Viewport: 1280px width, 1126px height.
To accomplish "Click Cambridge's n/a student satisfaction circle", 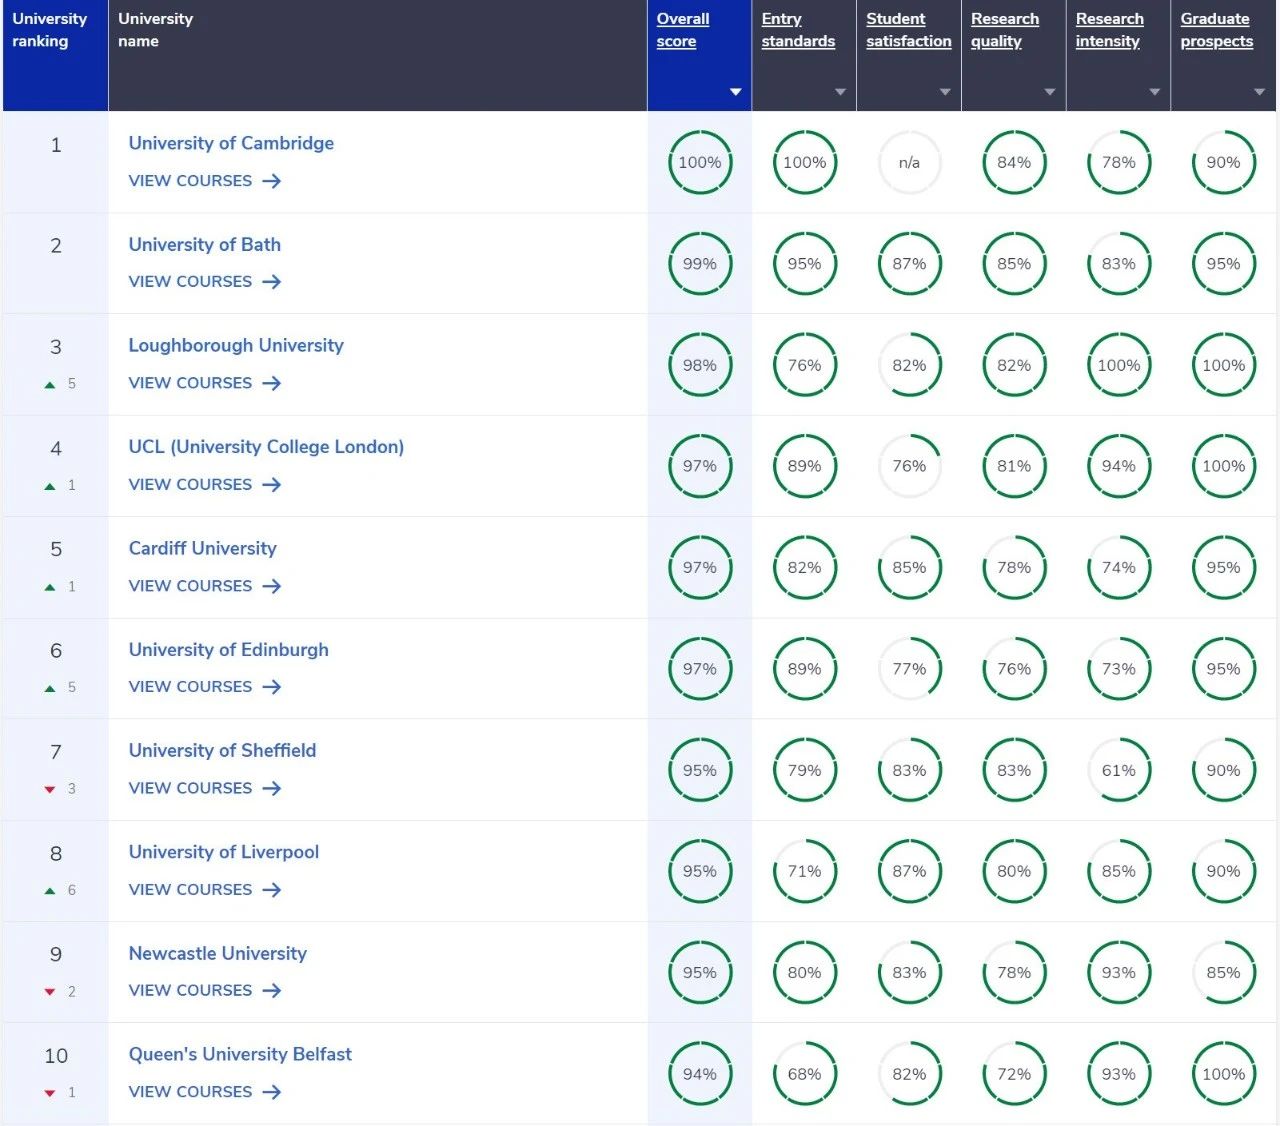I will tap(908, 162).
